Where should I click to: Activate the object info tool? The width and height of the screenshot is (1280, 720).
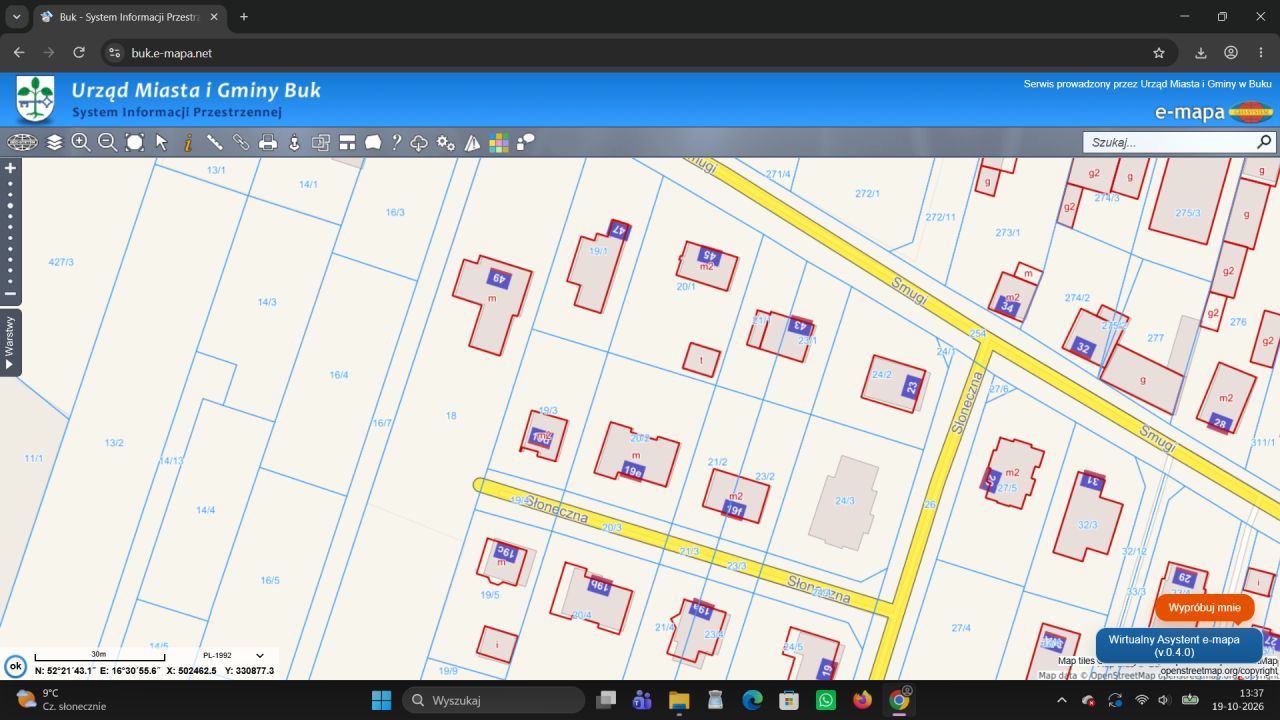click(188, 142)
